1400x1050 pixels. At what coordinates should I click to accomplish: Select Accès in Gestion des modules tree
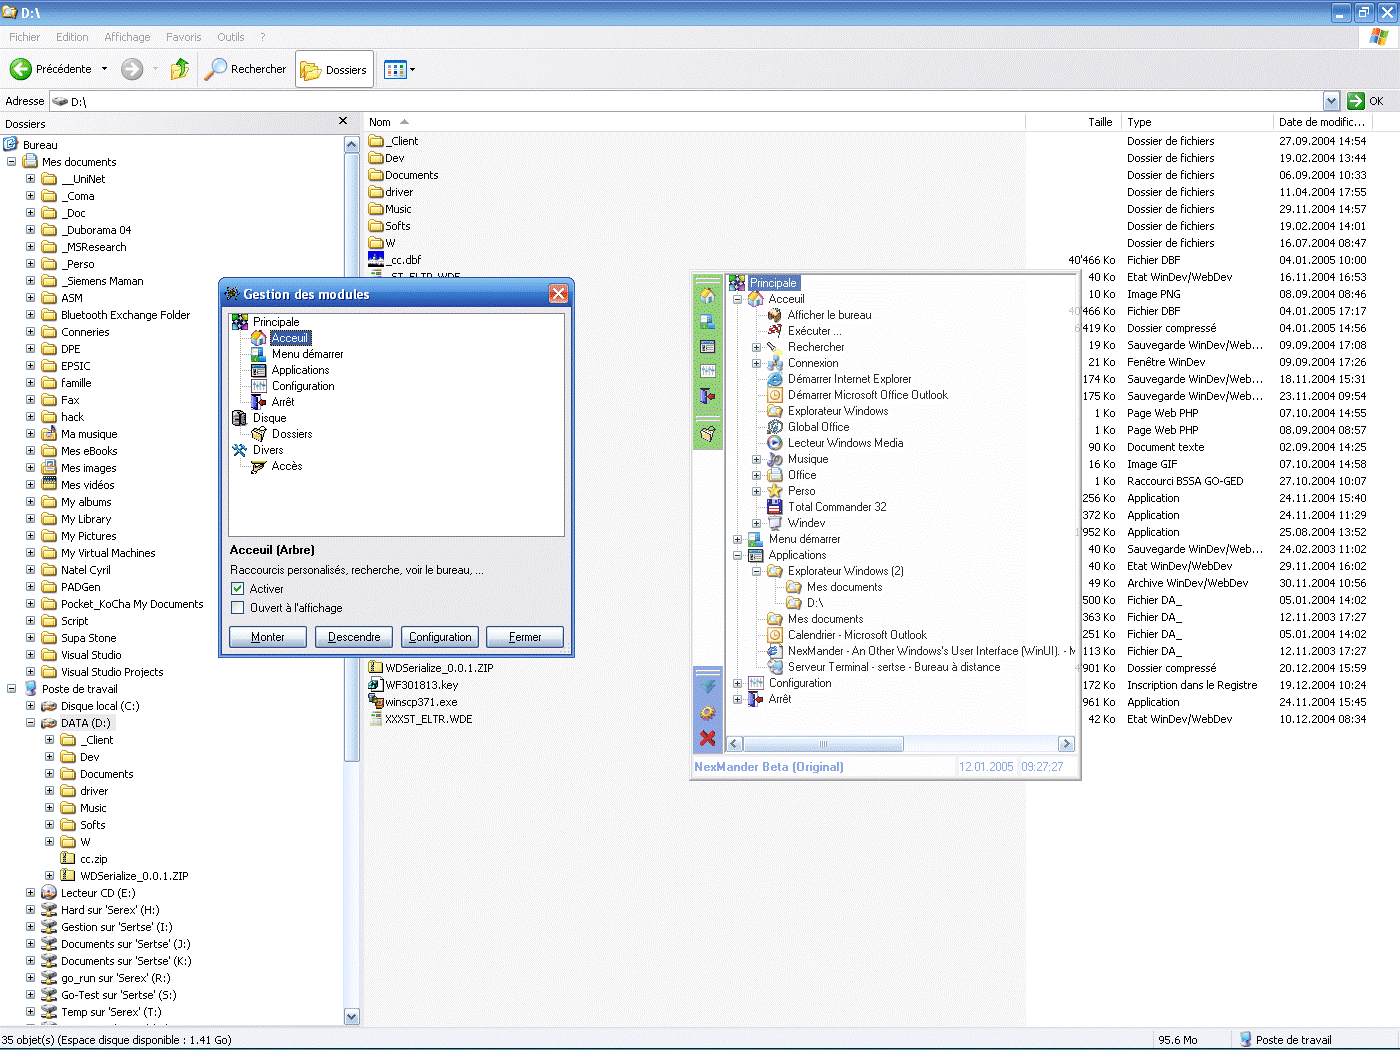pyautogui.click(x=287, y=466)
